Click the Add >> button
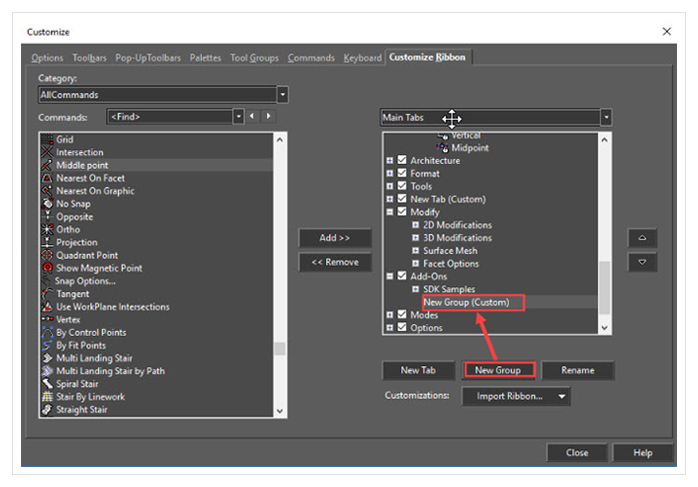The height and width of the screenshot is (487, 698). pos(335,238)
